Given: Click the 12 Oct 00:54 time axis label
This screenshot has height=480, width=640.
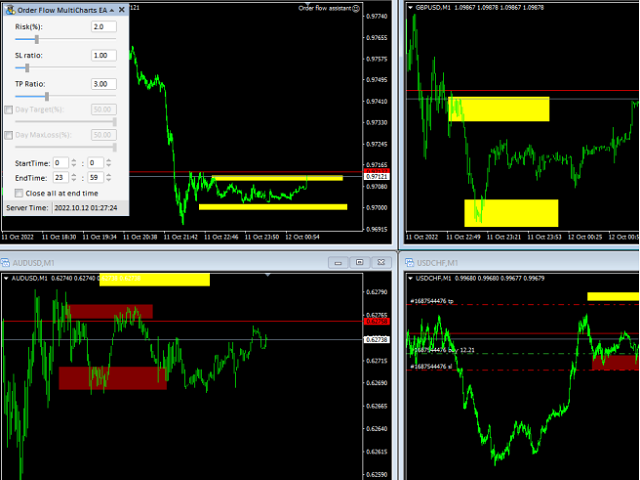Looking at the screenshot, I should (x=302, y=237).
